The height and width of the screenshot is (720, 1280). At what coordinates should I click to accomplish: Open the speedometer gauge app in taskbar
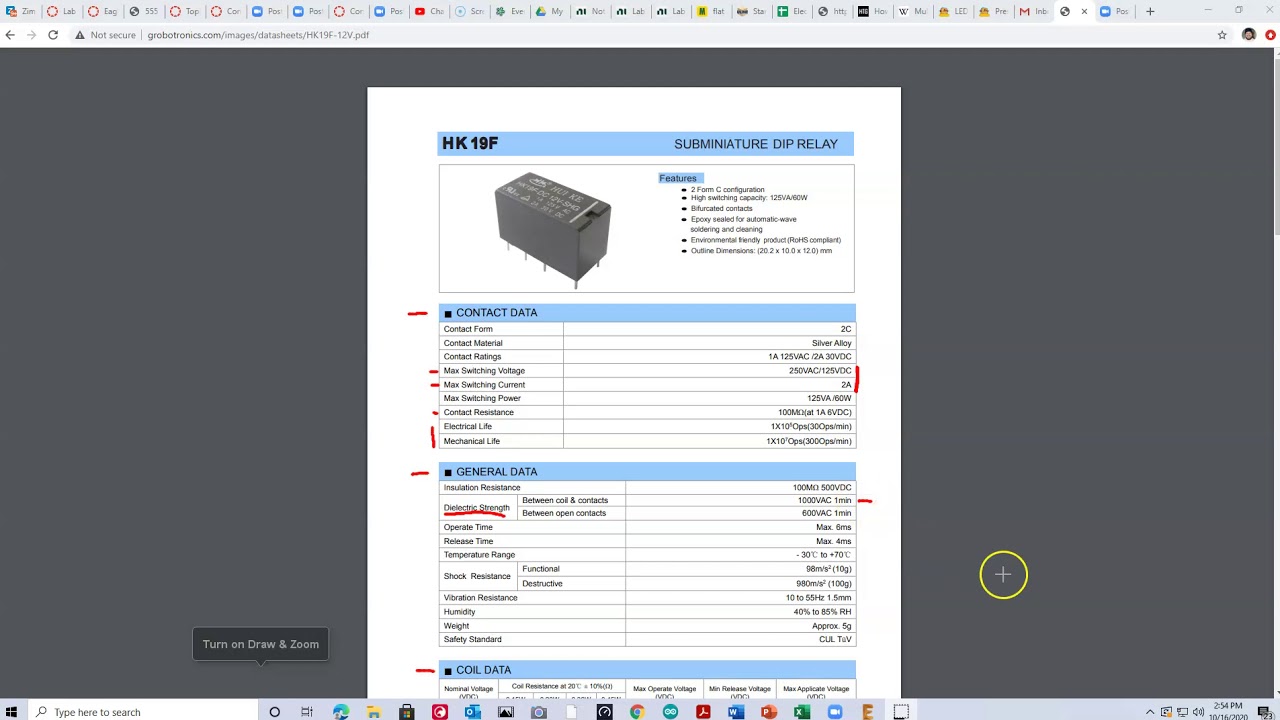604,712
